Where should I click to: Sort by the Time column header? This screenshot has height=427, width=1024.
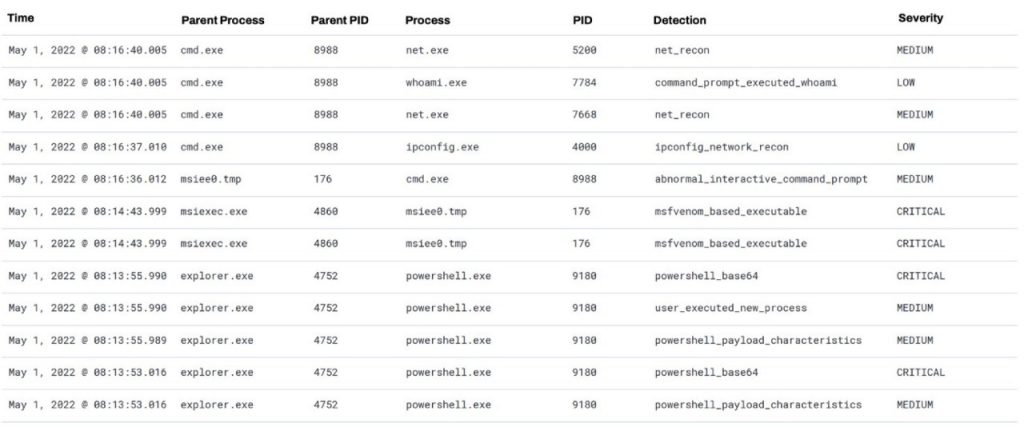click(20, 18)
